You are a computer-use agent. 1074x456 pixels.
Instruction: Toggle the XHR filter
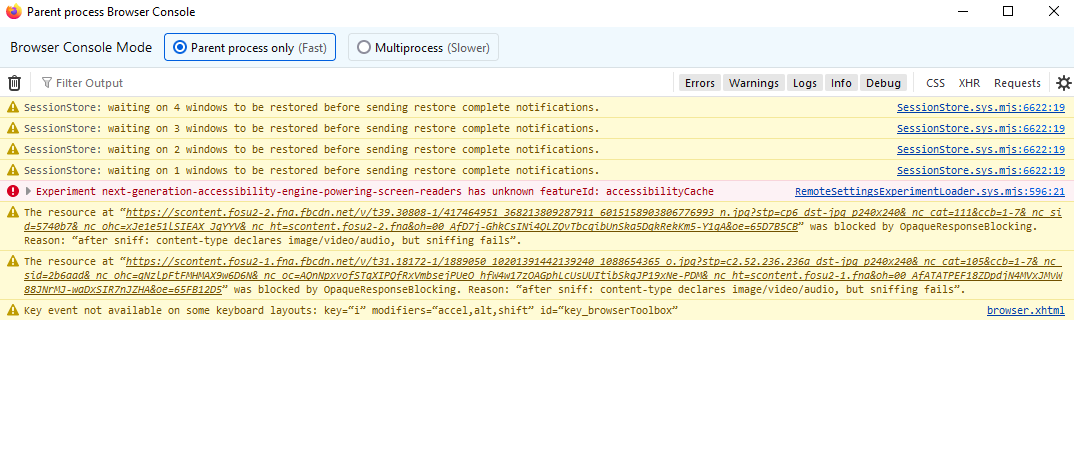click(x=969, y=83)
